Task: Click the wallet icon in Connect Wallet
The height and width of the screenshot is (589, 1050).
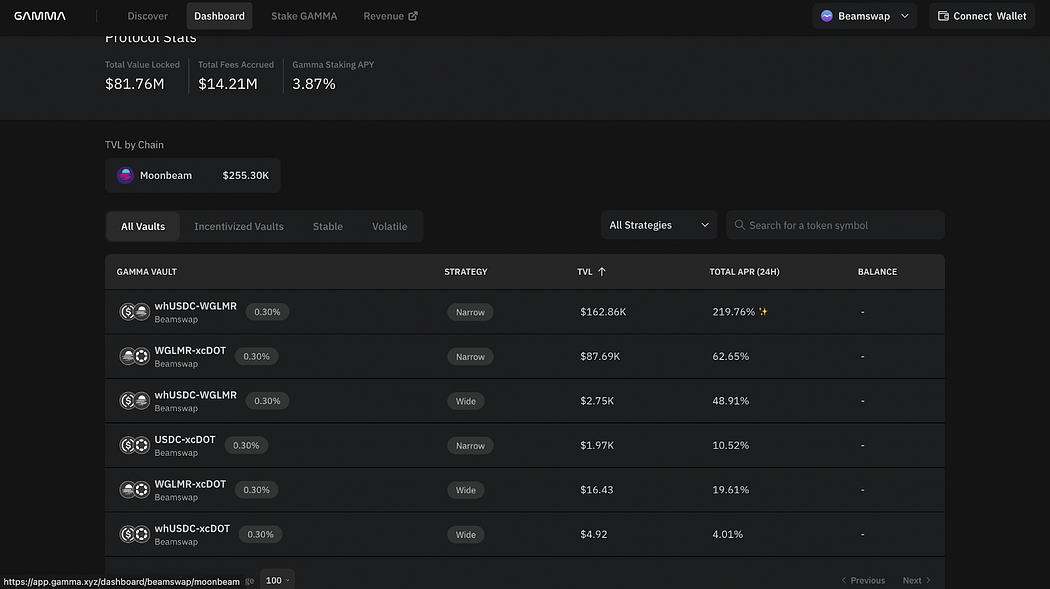Action: (943, 16)
